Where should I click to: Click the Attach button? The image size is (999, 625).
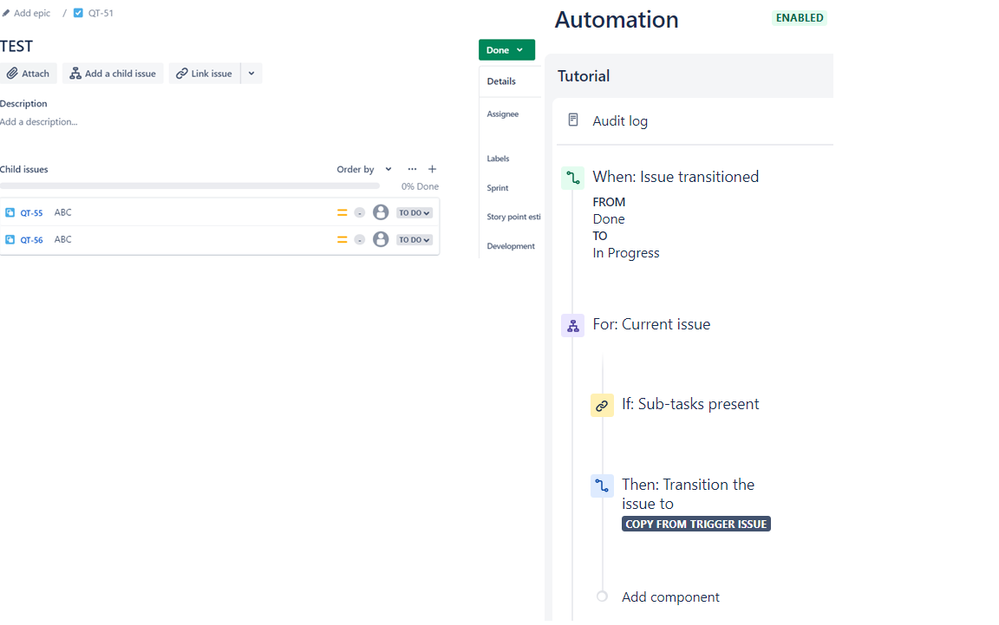coord(29,73)
